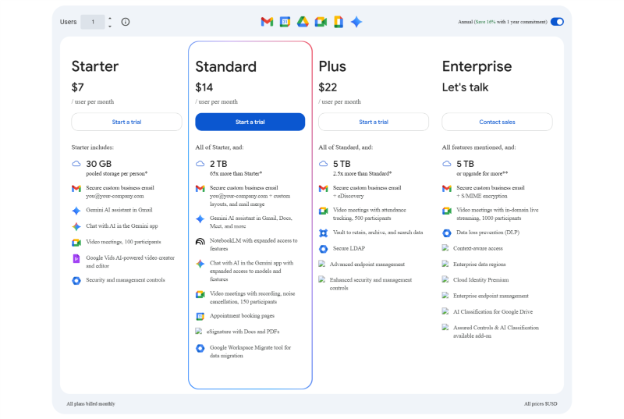Contact sales for the Enterprise plan

click(497, 122)
